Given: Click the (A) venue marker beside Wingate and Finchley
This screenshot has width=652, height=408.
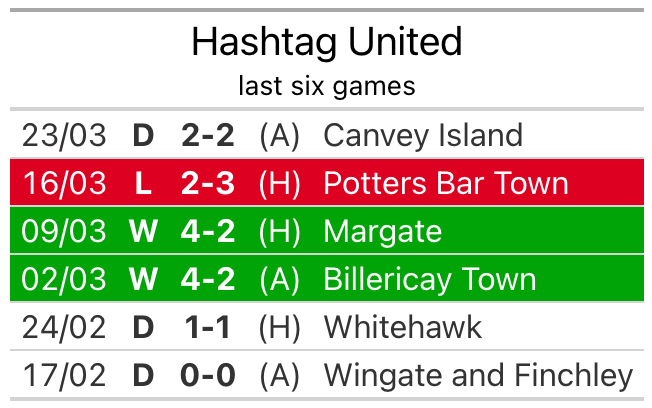Looking at the screenshot, I should point(279,375).
